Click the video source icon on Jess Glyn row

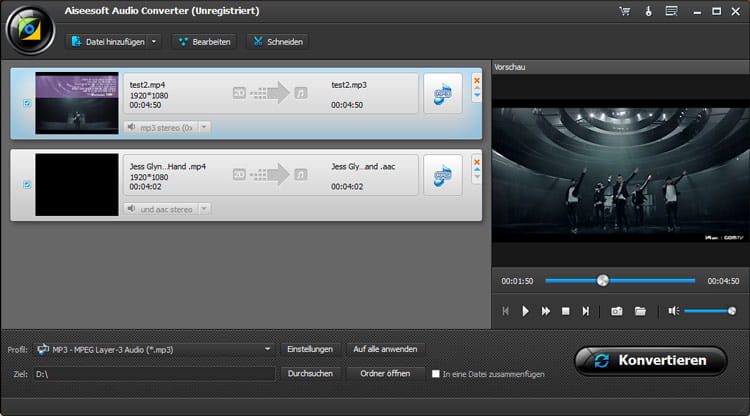tap(239, 175)
